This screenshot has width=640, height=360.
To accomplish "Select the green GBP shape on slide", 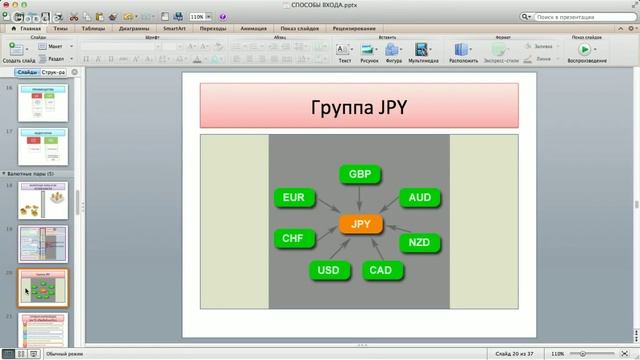I will [360, 174].
